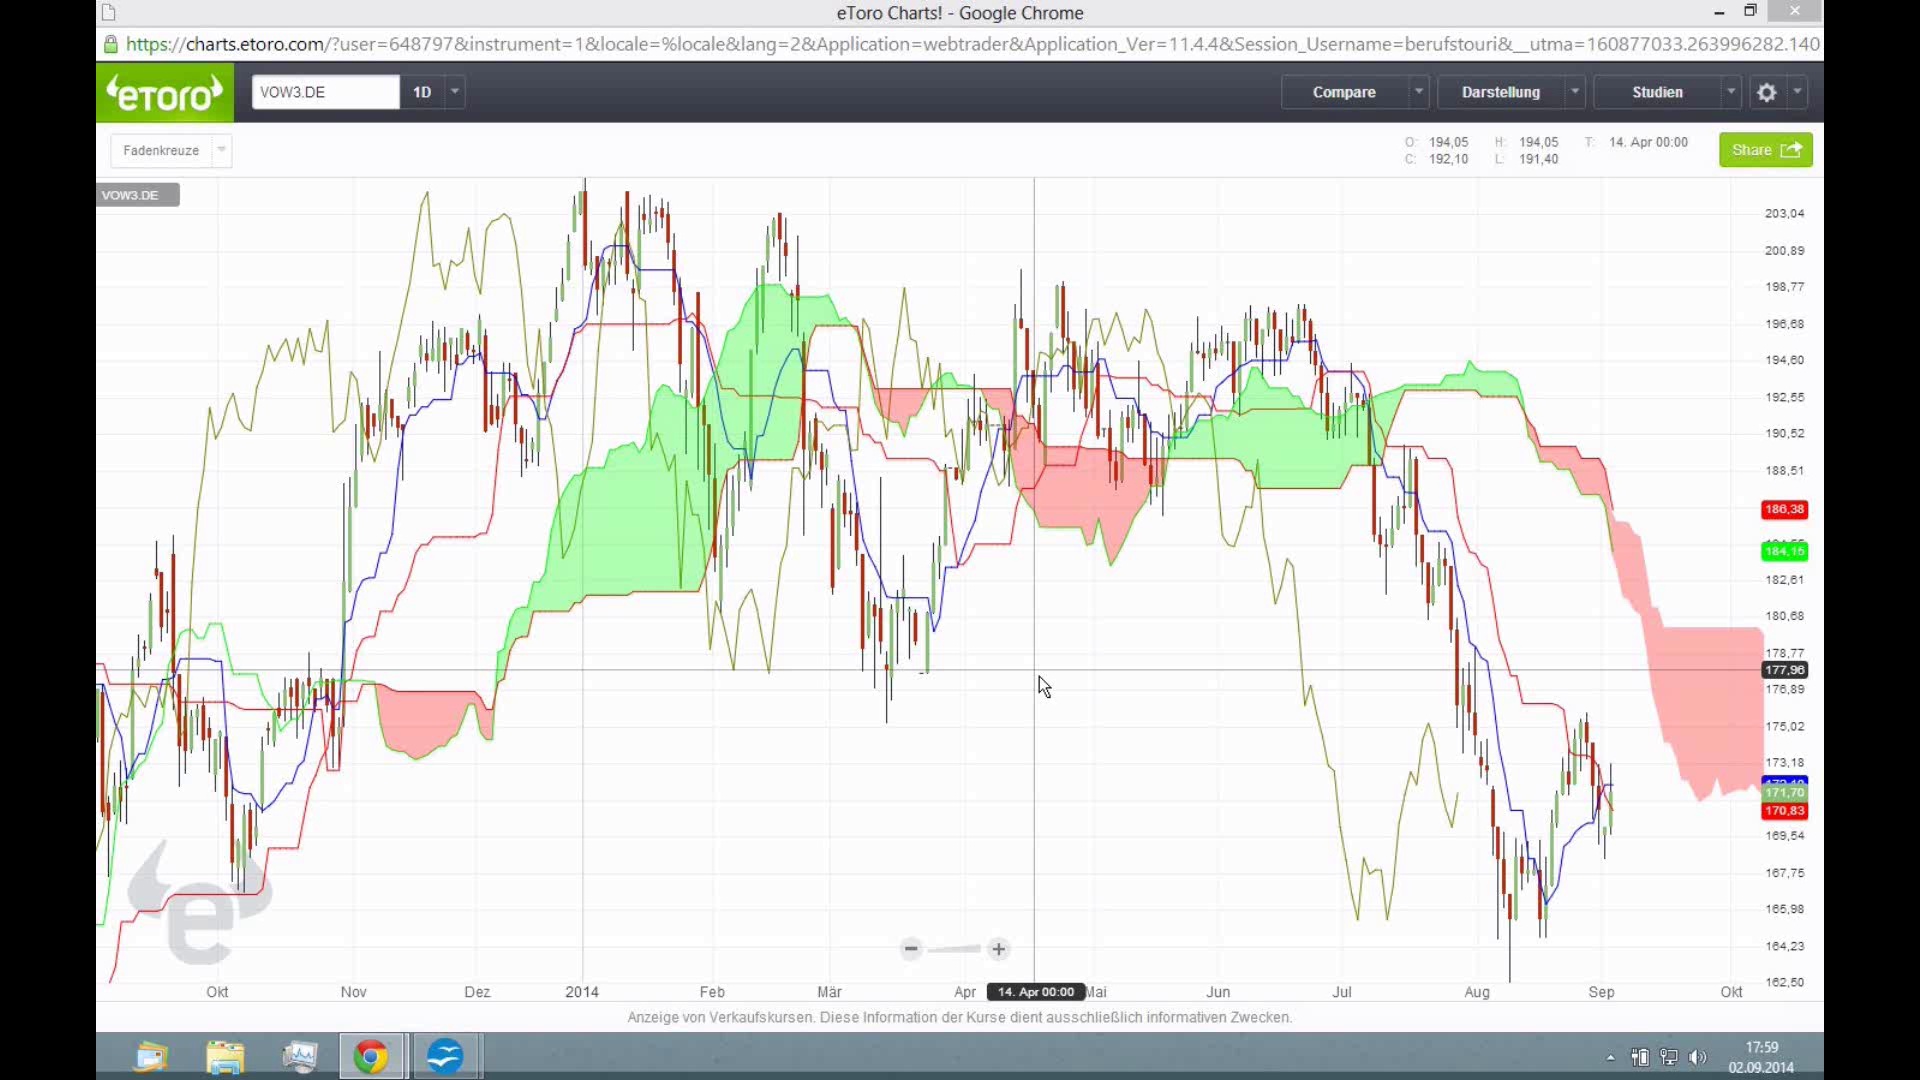Click the zoom out minus icon

tap(911, 948)
